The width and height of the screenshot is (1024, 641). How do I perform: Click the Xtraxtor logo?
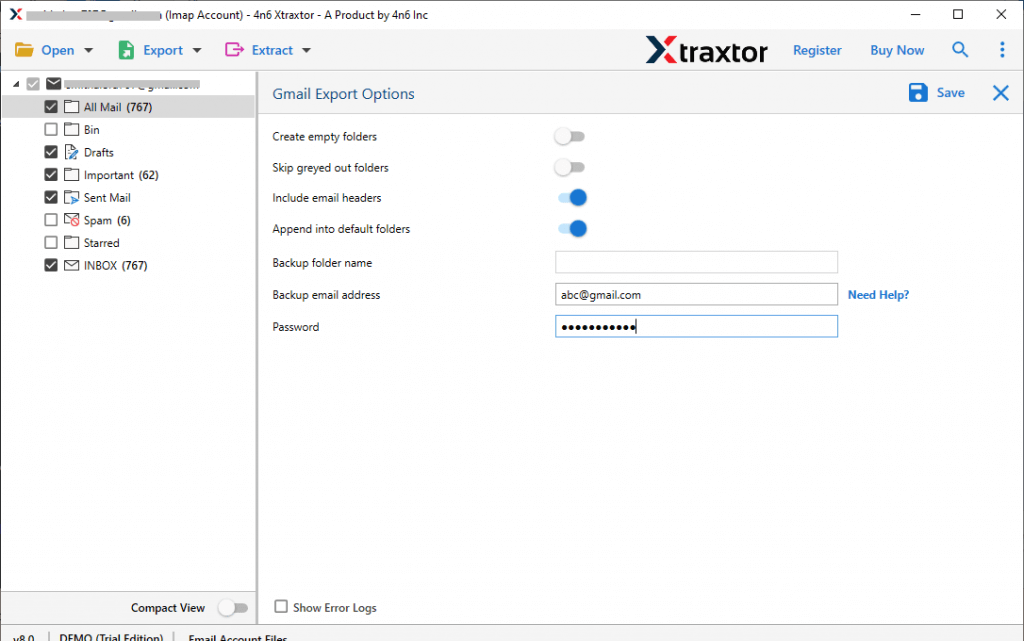tap(707, 49)
